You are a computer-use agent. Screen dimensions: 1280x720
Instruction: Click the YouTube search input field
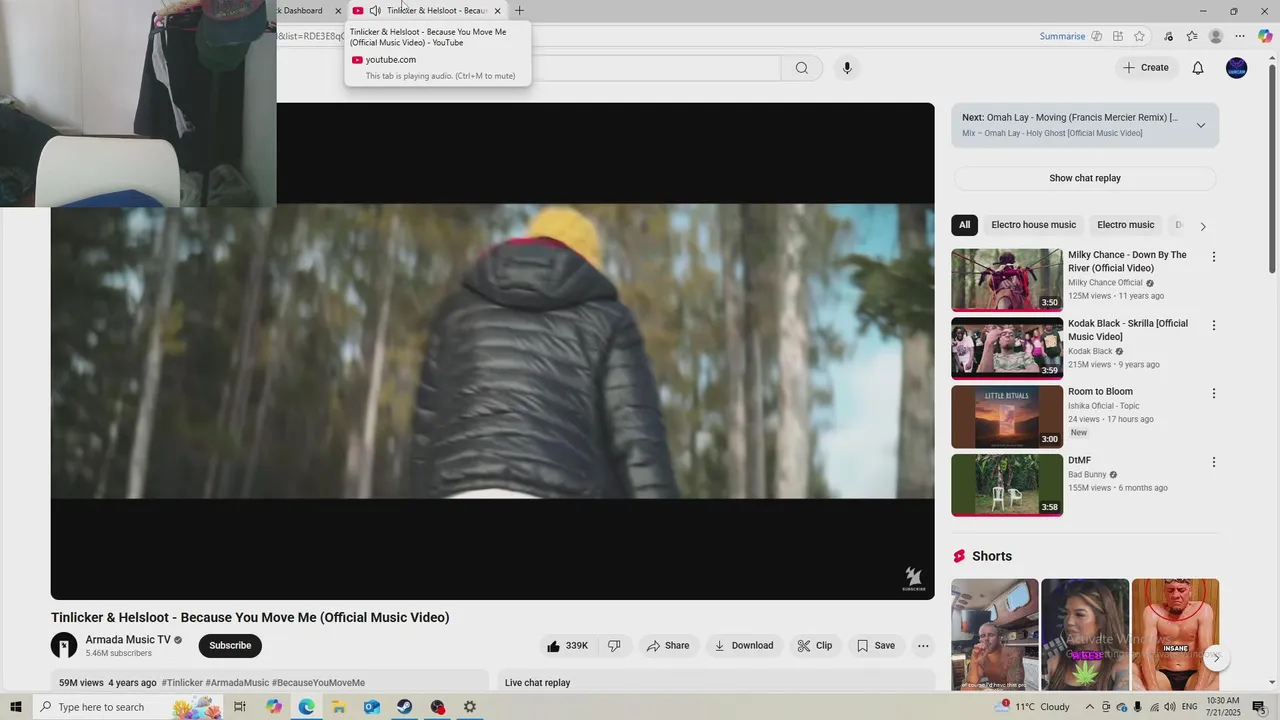(655, 68)
